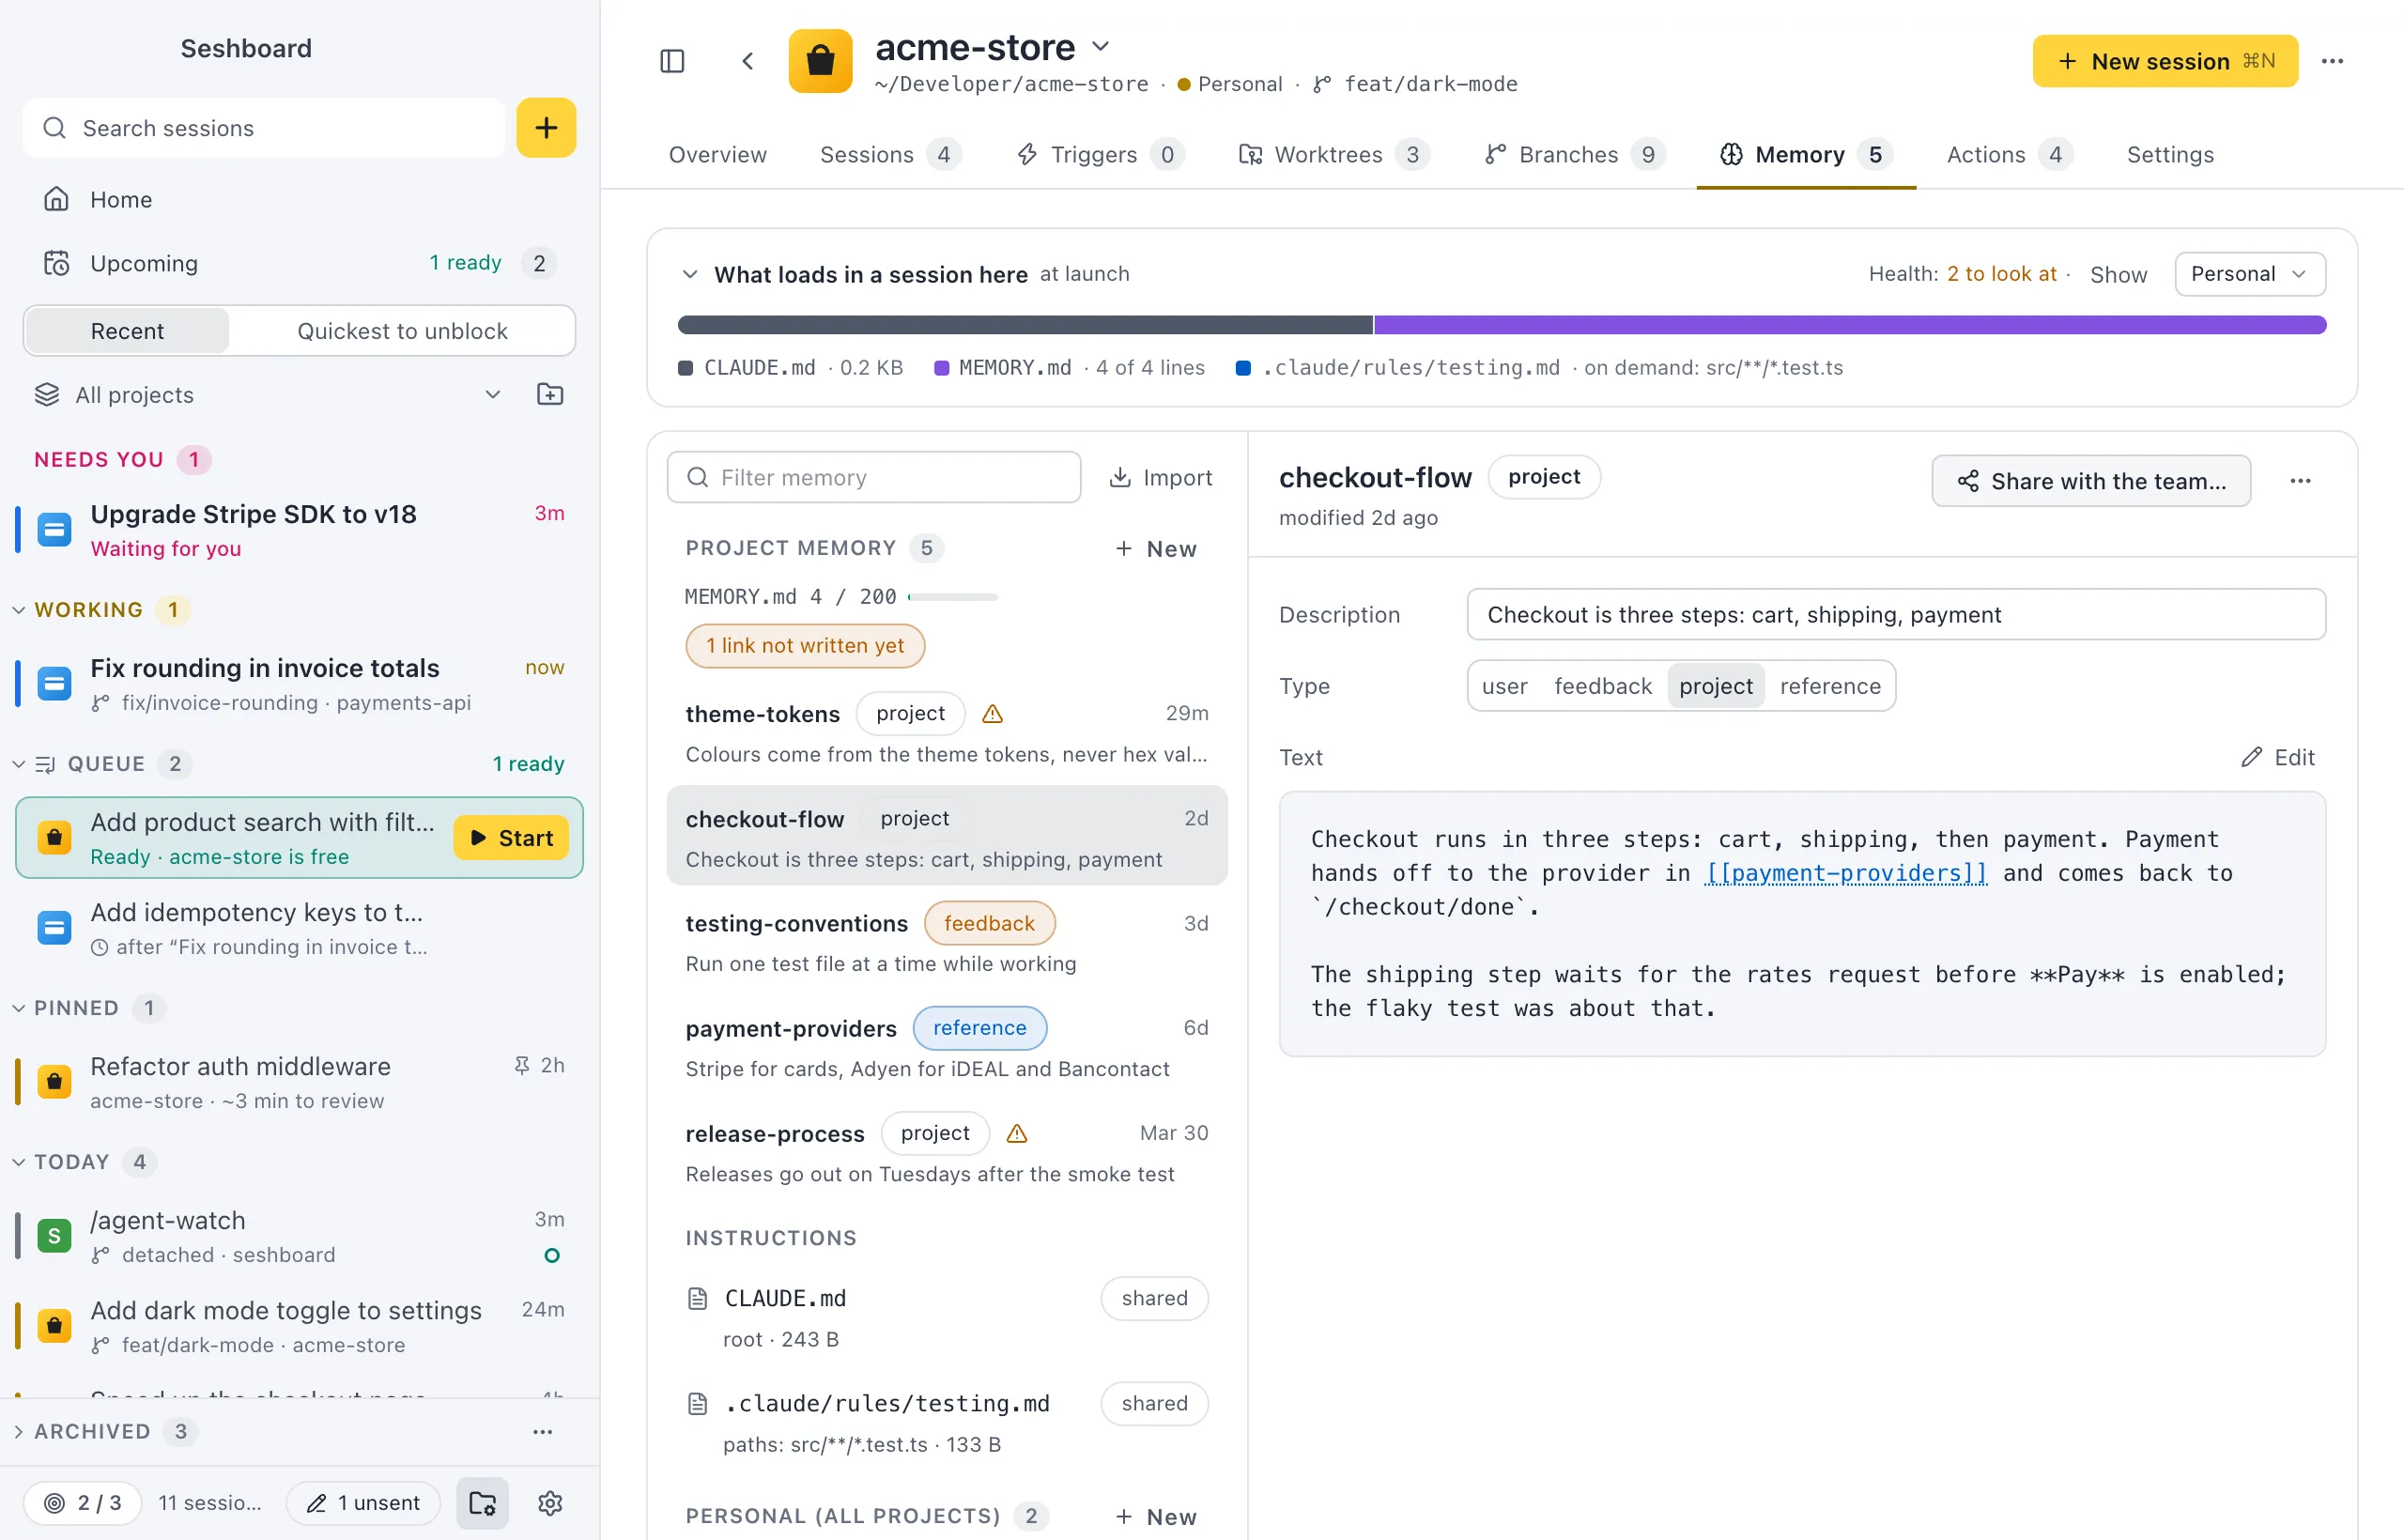
Task: Click the dark CLAUDE.md bar segment
Action: tap(1025, 325)
